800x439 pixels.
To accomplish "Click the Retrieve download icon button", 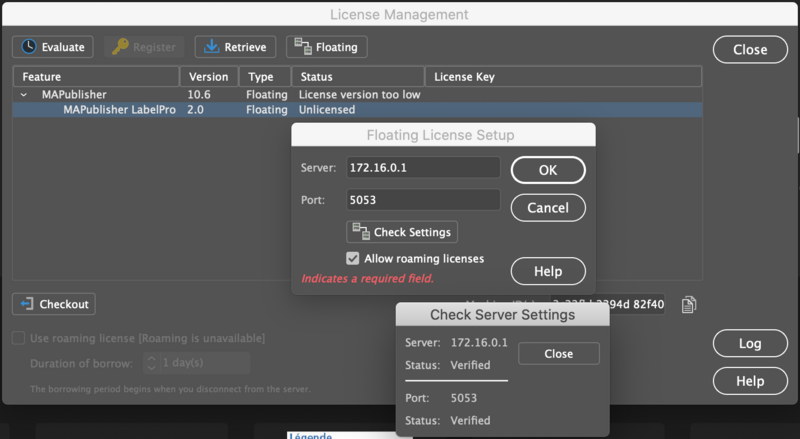I will [236, 47].
